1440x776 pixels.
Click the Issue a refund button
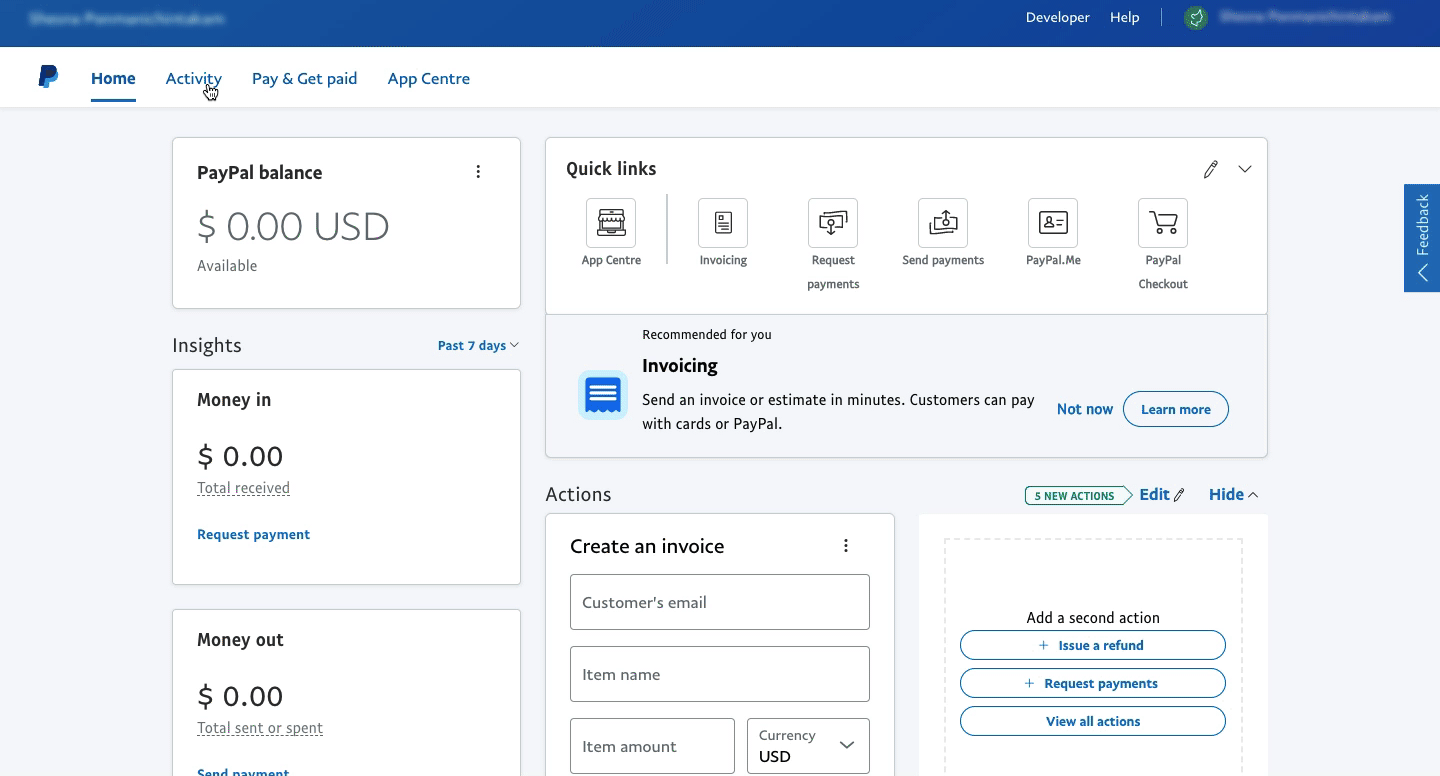[1093, 645]
